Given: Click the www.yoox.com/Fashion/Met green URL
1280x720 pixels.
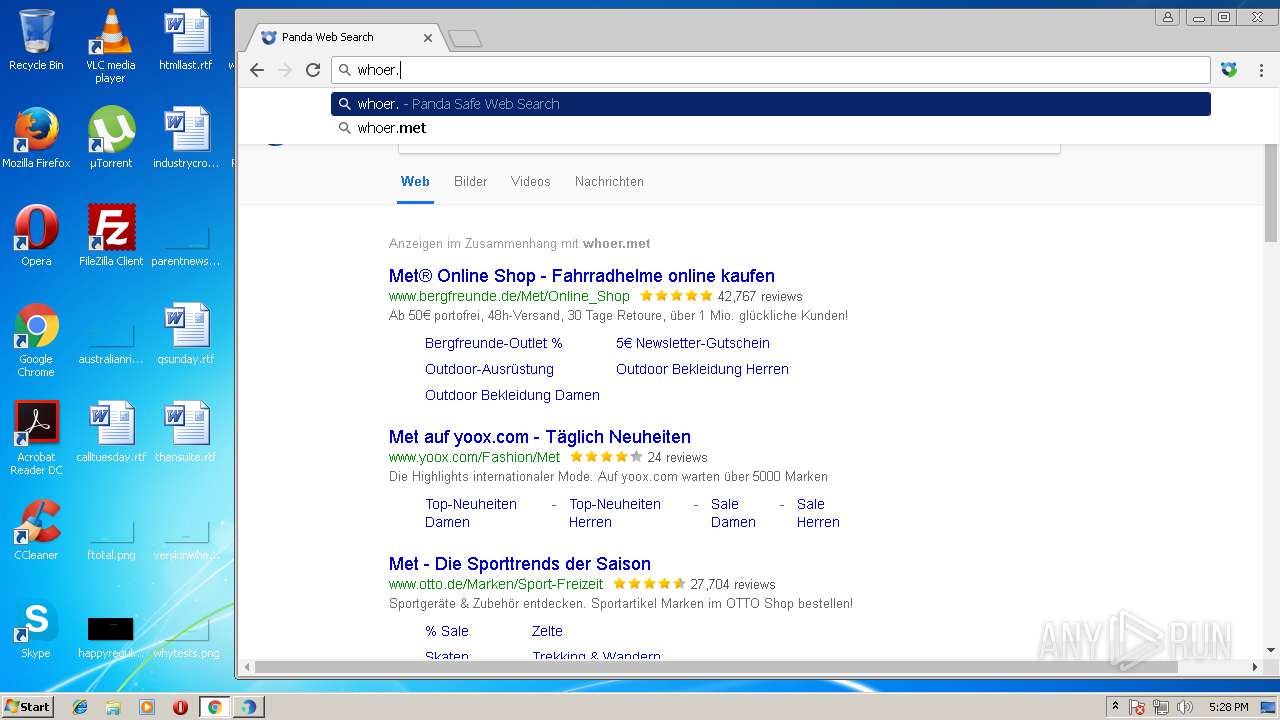Looking at the screenshot, I should pos(475,457).
